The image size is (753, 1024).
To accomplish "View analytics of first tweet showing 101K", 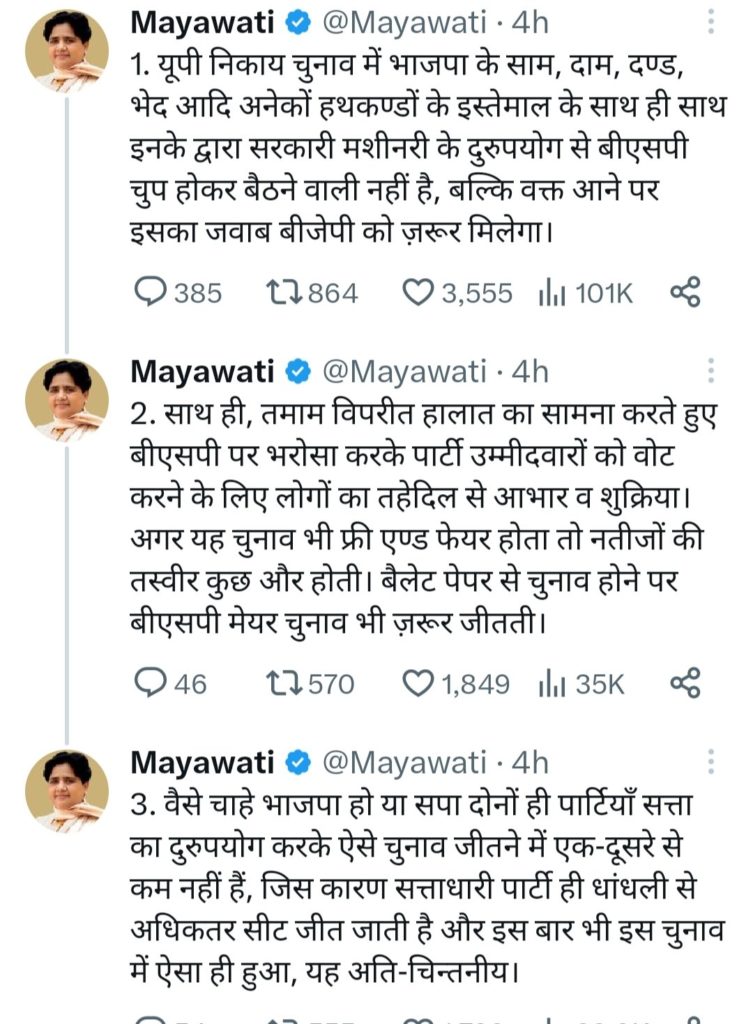I will click(550, 292).
